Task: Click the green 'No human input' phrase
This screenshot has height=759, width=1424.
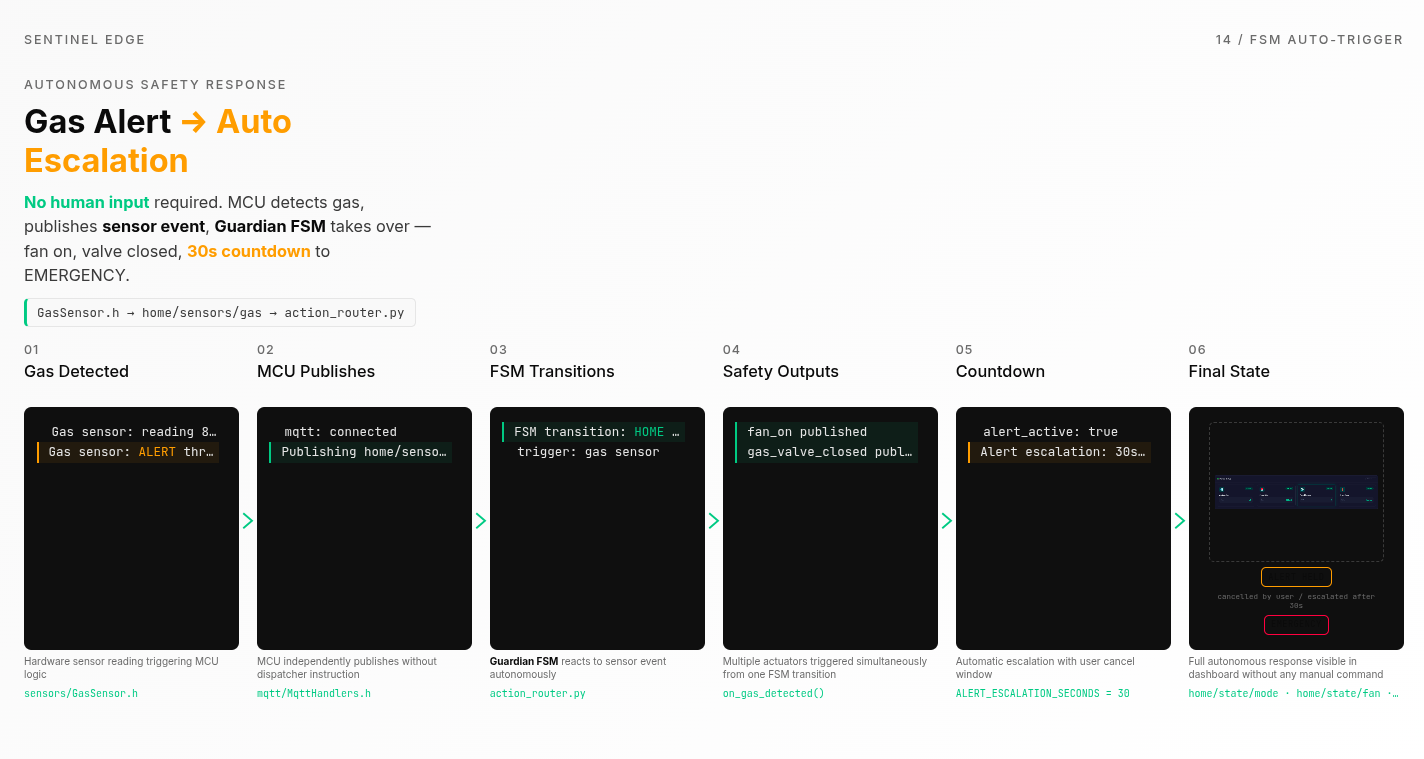Action: [87, 202]
